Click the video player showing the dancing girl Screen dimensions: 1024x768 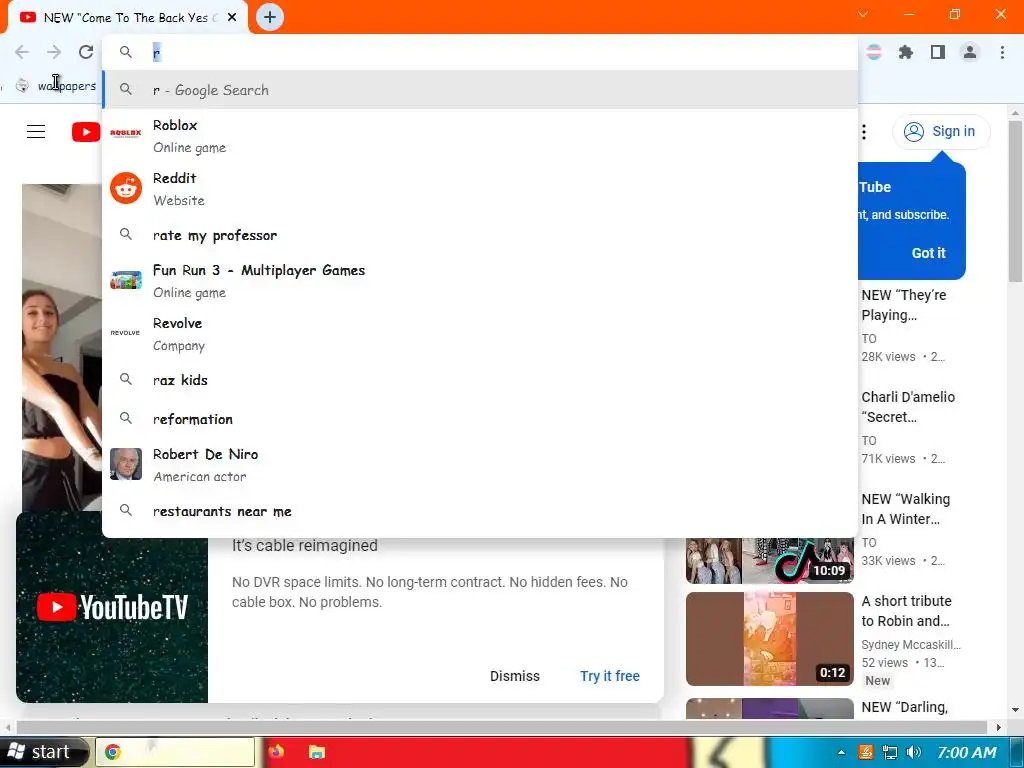62,347
